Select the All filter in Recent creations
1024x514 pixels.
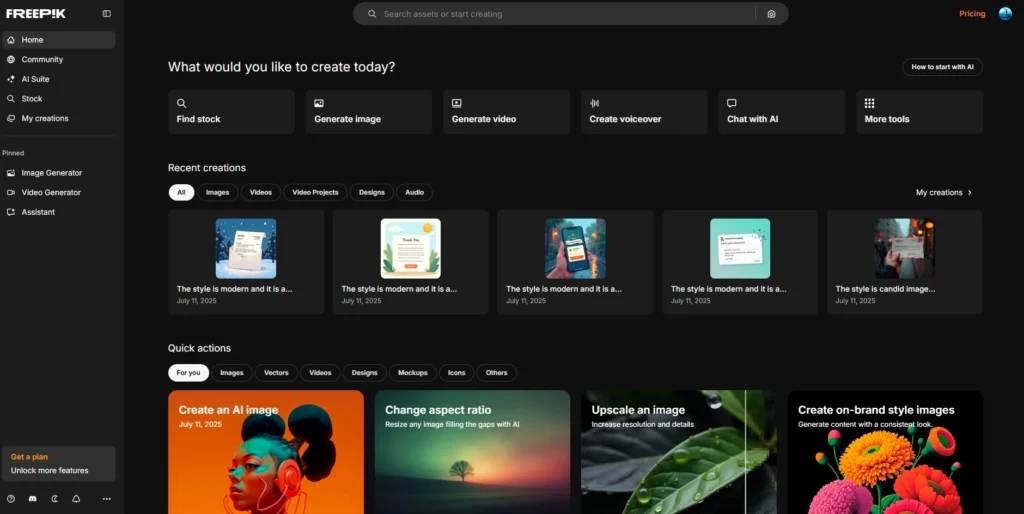[181, 193]
